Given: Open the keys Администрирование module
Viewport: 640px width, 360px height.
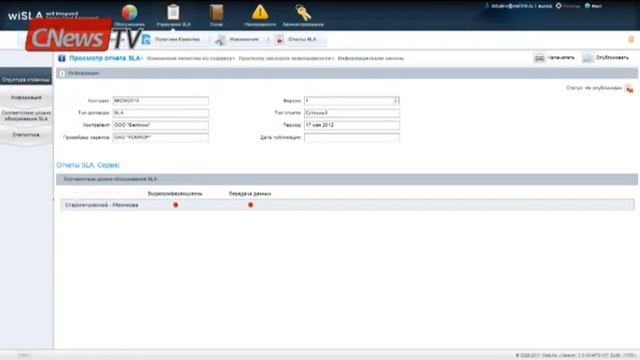Looking at the screenshot, I should (x=303, y=13).
